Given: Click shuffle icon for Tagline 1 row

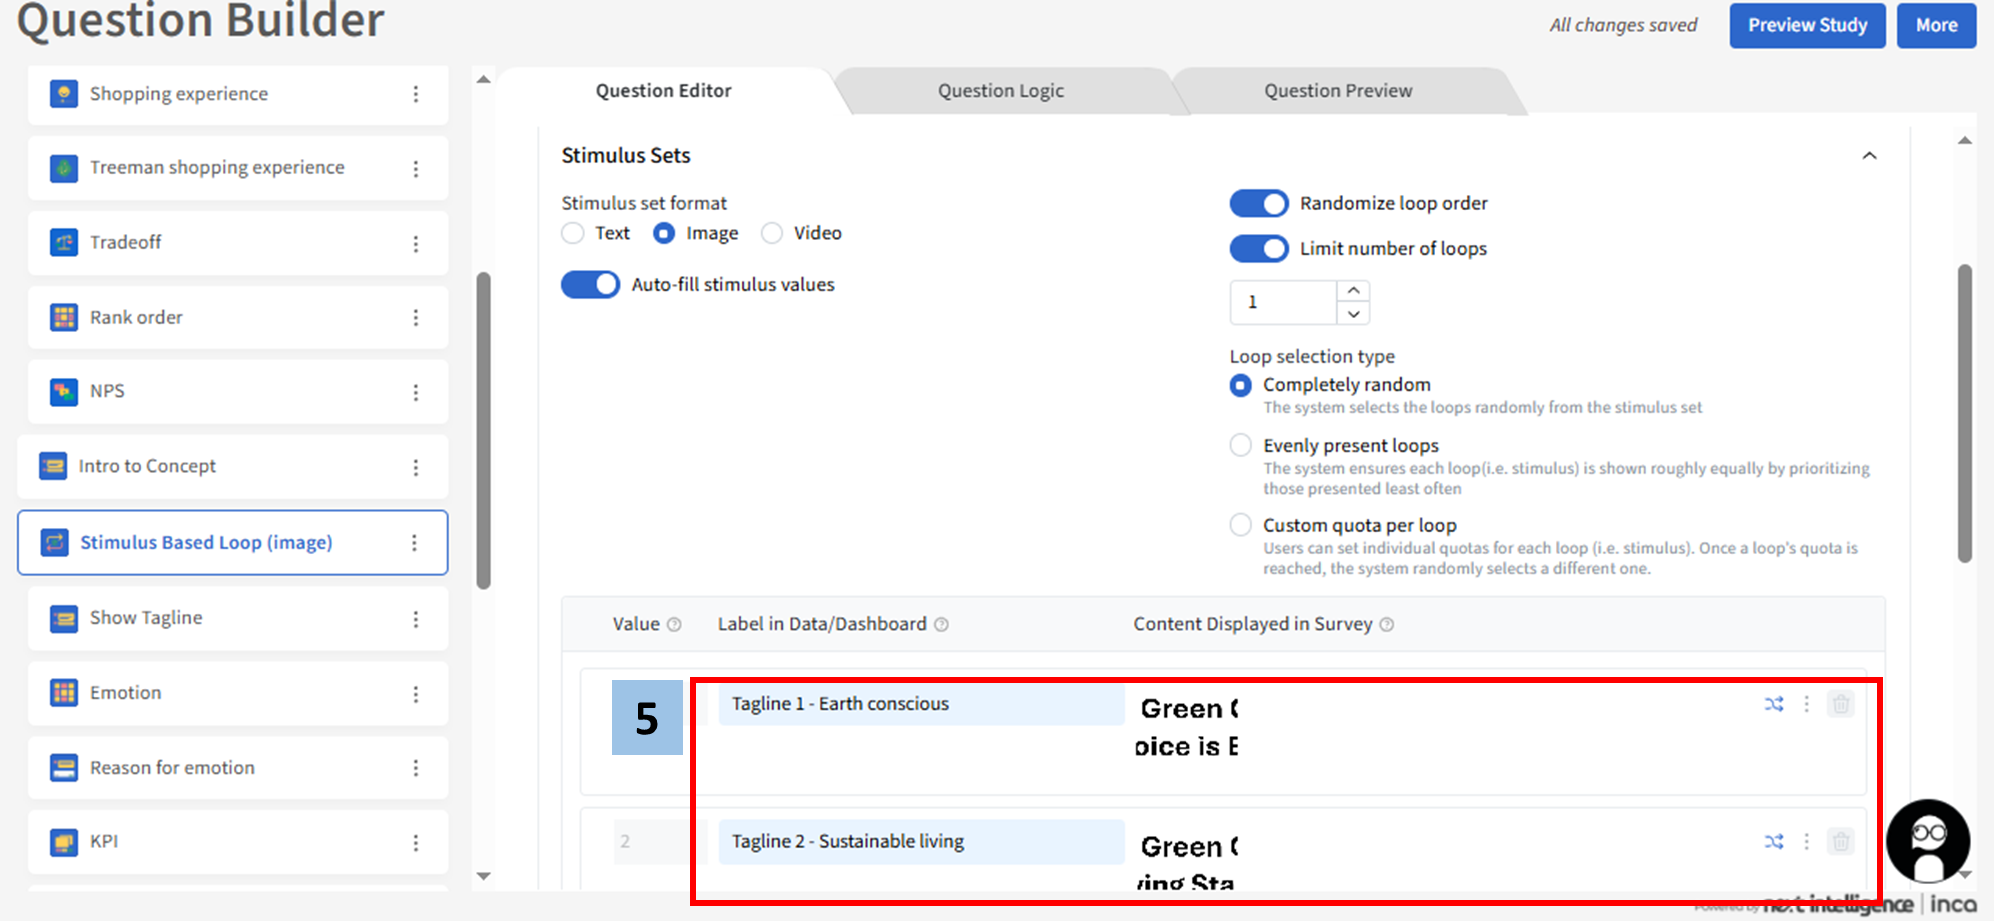Looking at the screenshot, I should (x=1774, y=704).
